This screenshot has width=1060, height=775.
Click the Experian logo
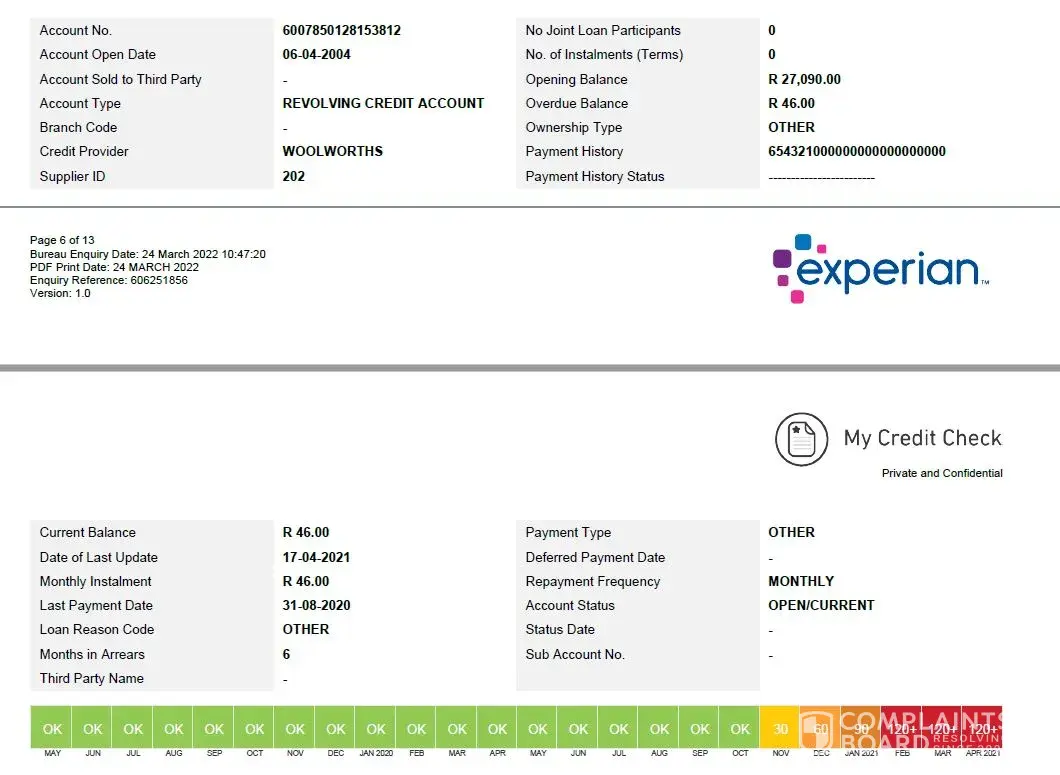880,268
